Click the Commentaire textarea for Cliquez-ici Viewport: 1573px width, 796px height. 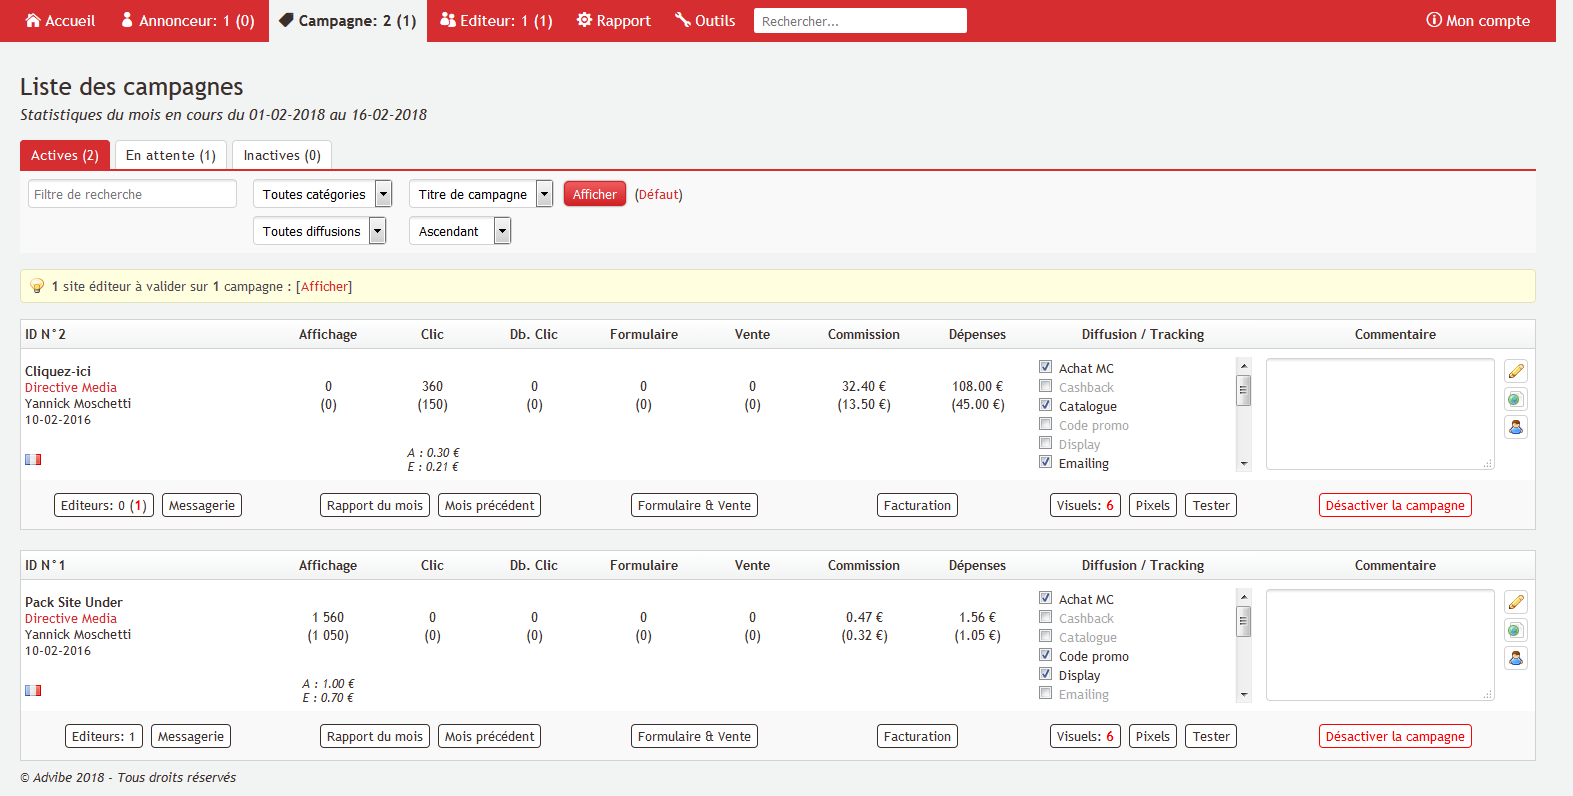1380,414
